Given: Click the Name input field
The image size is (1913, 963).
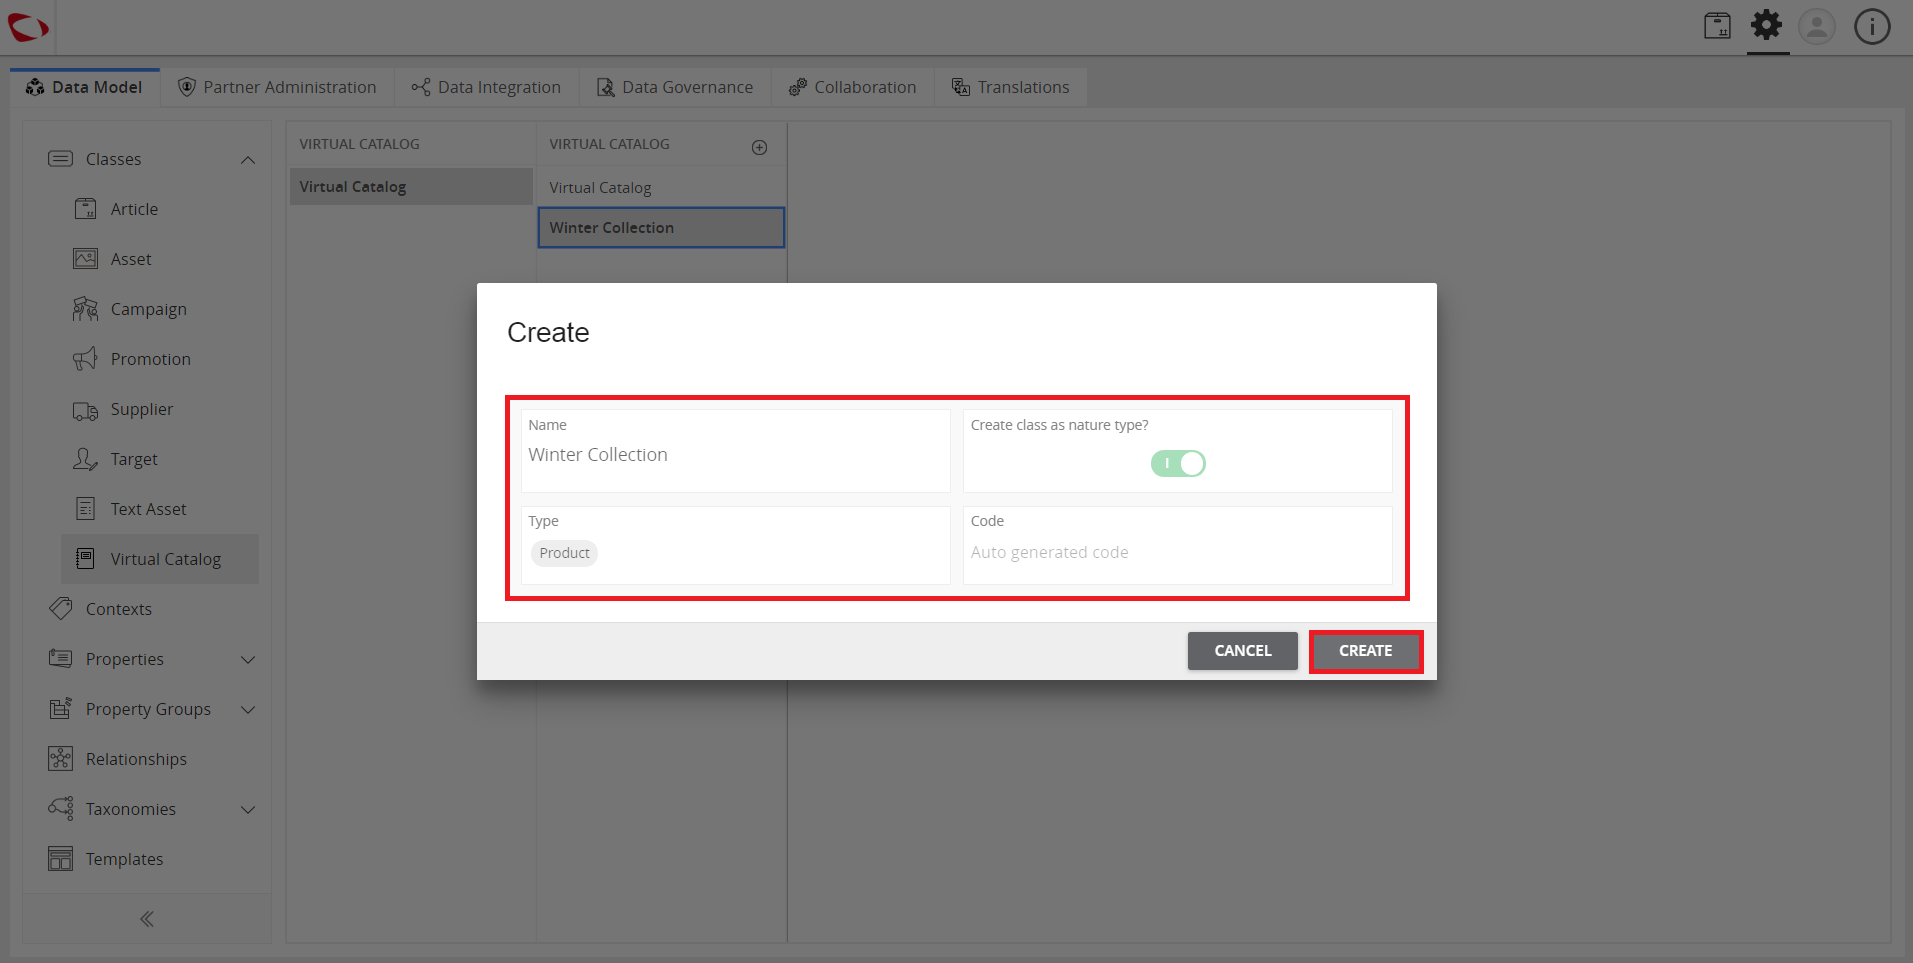Looking at the screenshot, I should (x=735, y=451).
